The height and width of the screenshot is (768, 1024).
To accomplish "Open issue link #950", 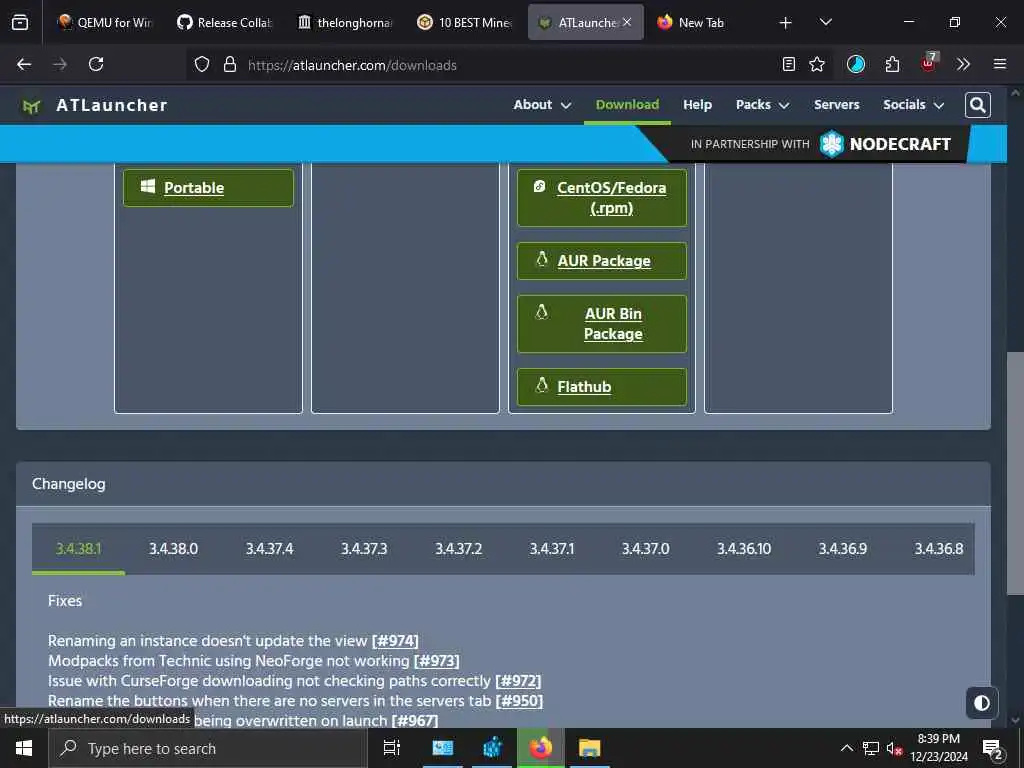I will [519, 701].
